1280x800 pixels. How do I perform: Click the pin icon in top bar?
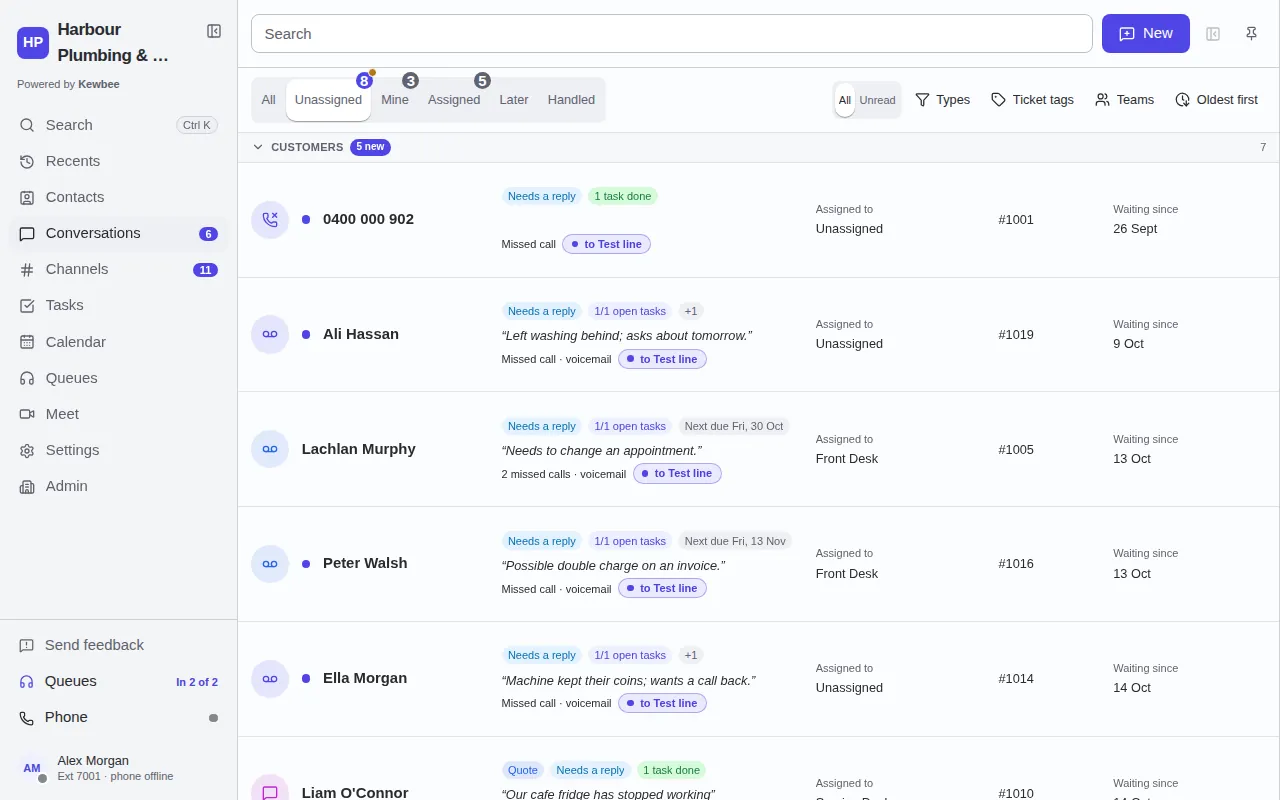1251,34
